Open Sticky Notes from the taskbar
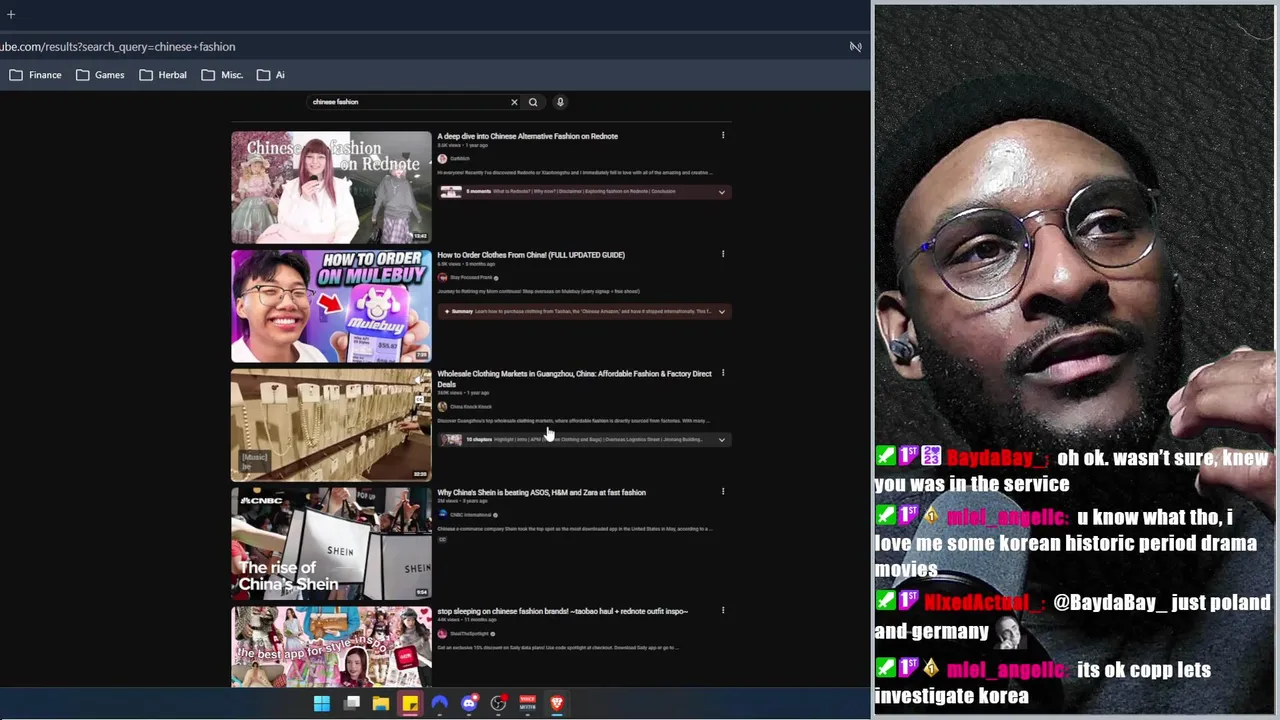Viewport: 1280px width, 720px height. [410, 704]
